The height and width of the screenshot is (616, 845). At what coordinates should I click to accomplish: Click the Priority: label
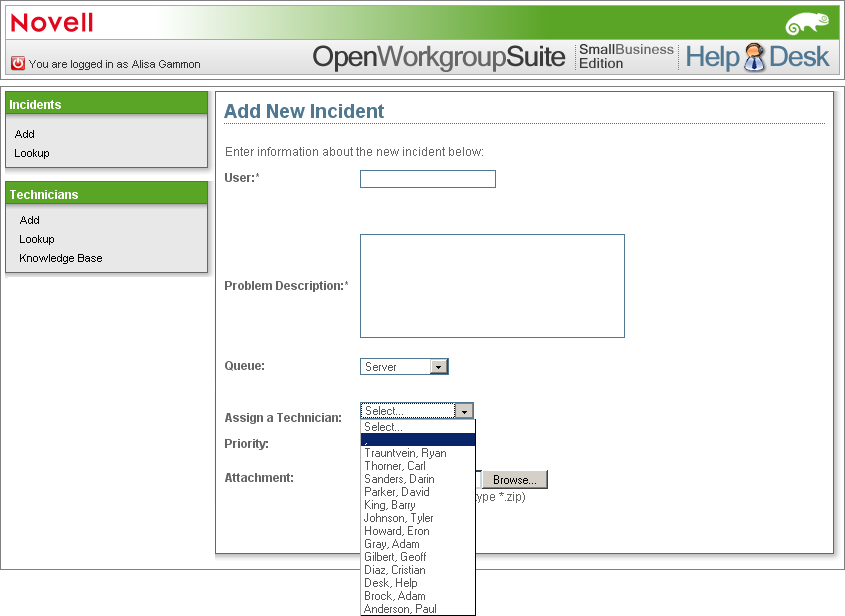coord(246,444)
